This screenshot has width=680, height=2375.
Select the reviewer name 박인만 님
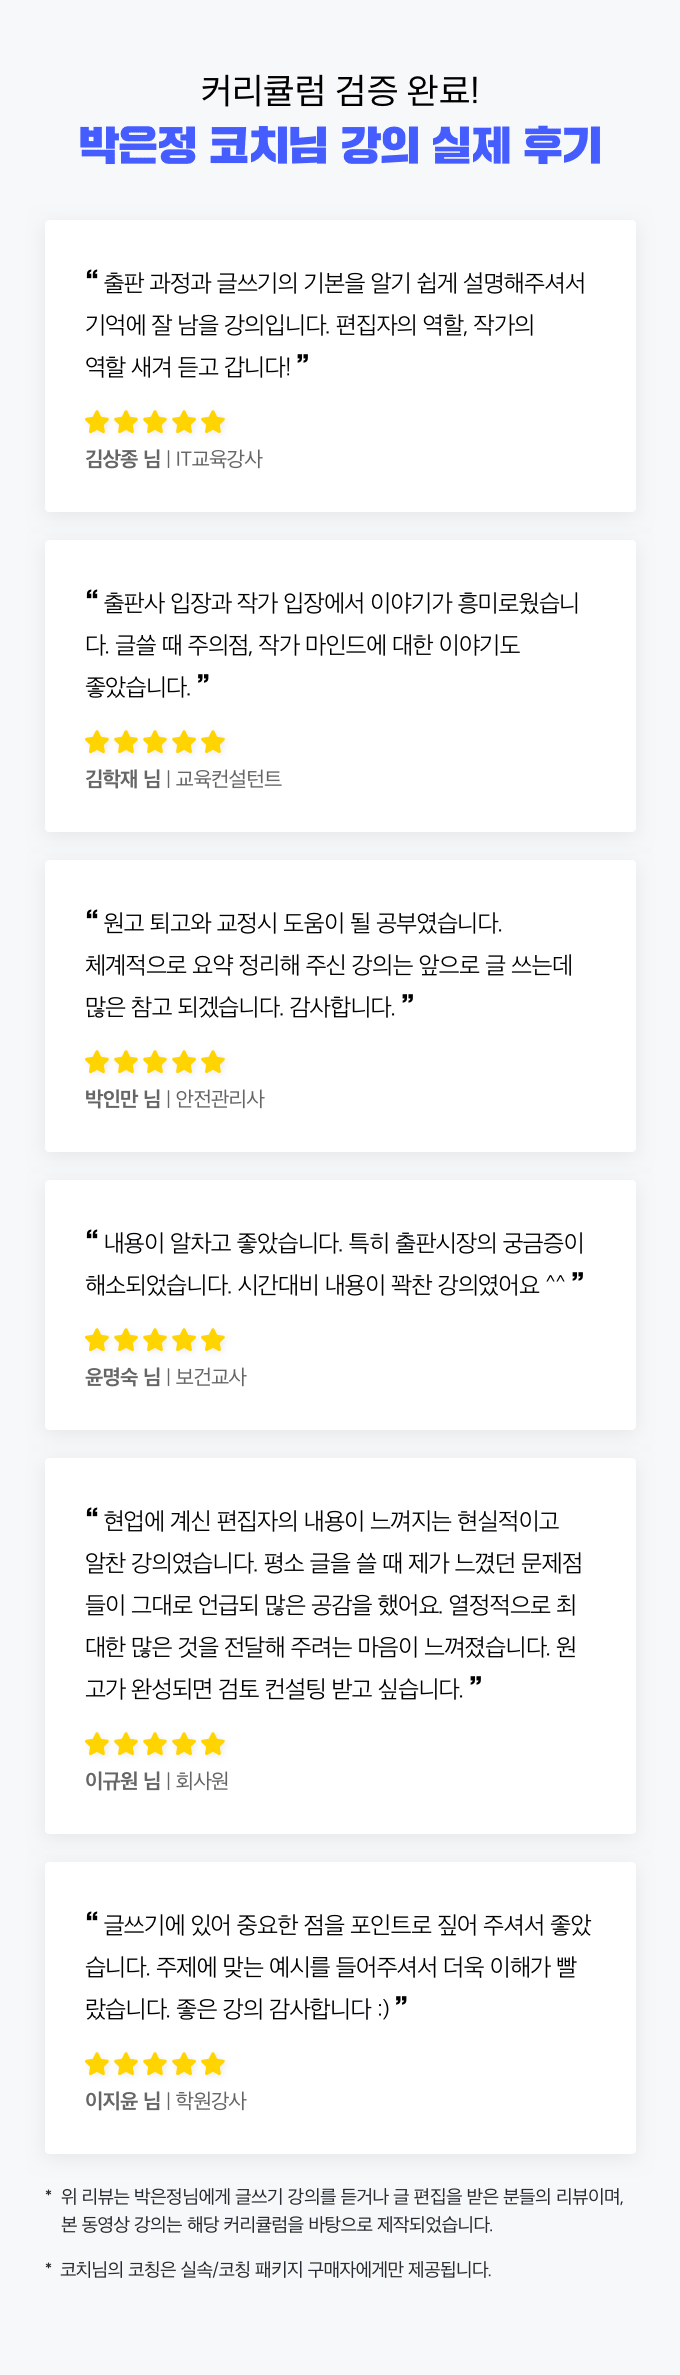(x=123, y=1099)
